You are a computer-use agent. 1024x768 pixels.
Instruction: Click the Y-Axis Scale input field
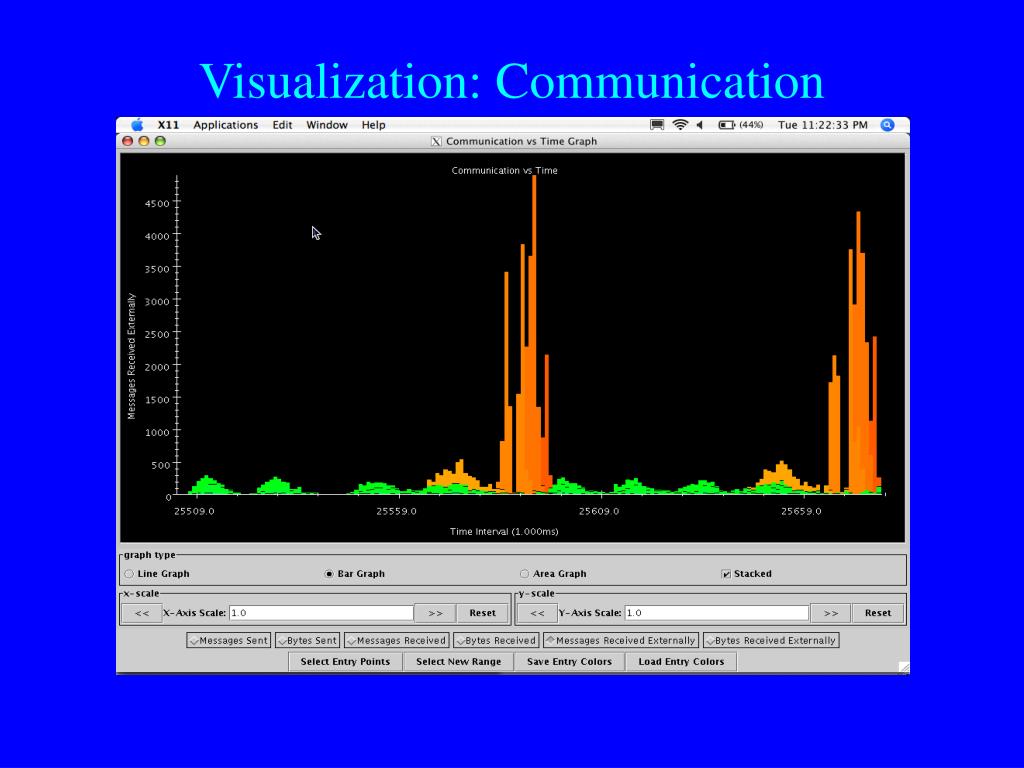pyautogui.click(x=716, y=613)
